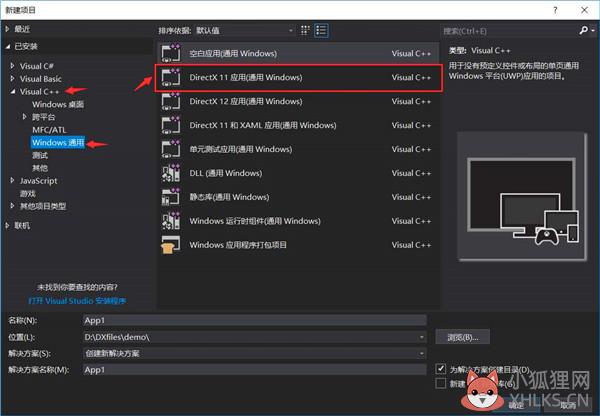
Task: Click the 静态库(通用 Windows) template icon
Action: (x=171, y=197)
